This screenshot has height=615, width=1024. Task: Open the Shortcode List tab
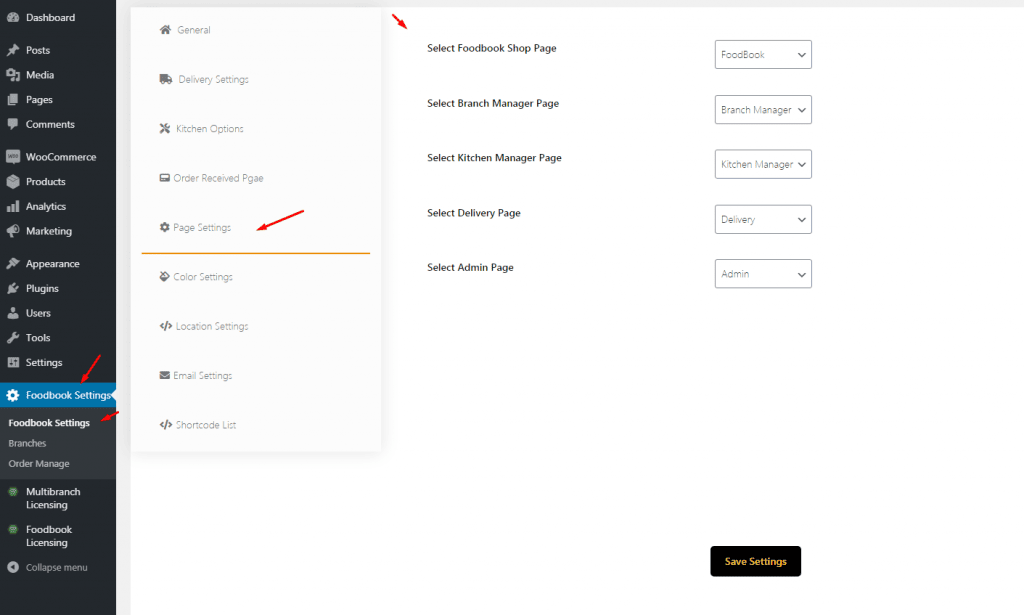coord(205,425)
